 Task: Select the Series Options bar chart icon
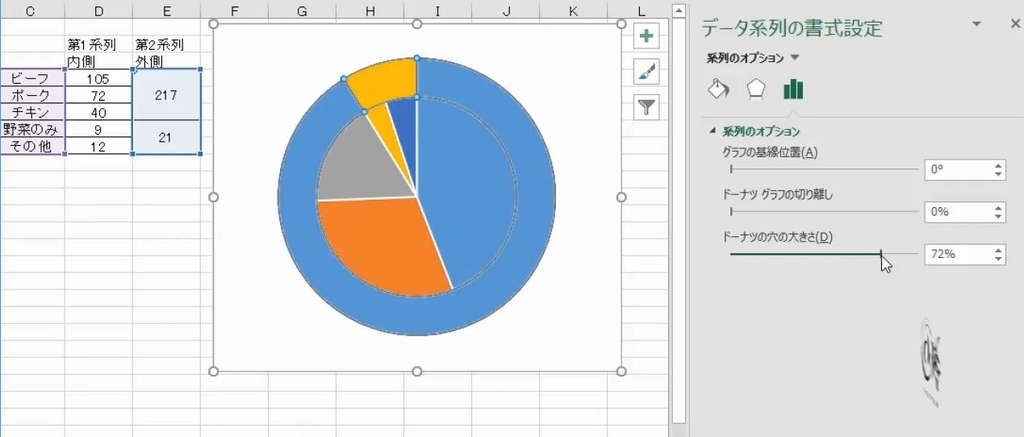(793, 89)
